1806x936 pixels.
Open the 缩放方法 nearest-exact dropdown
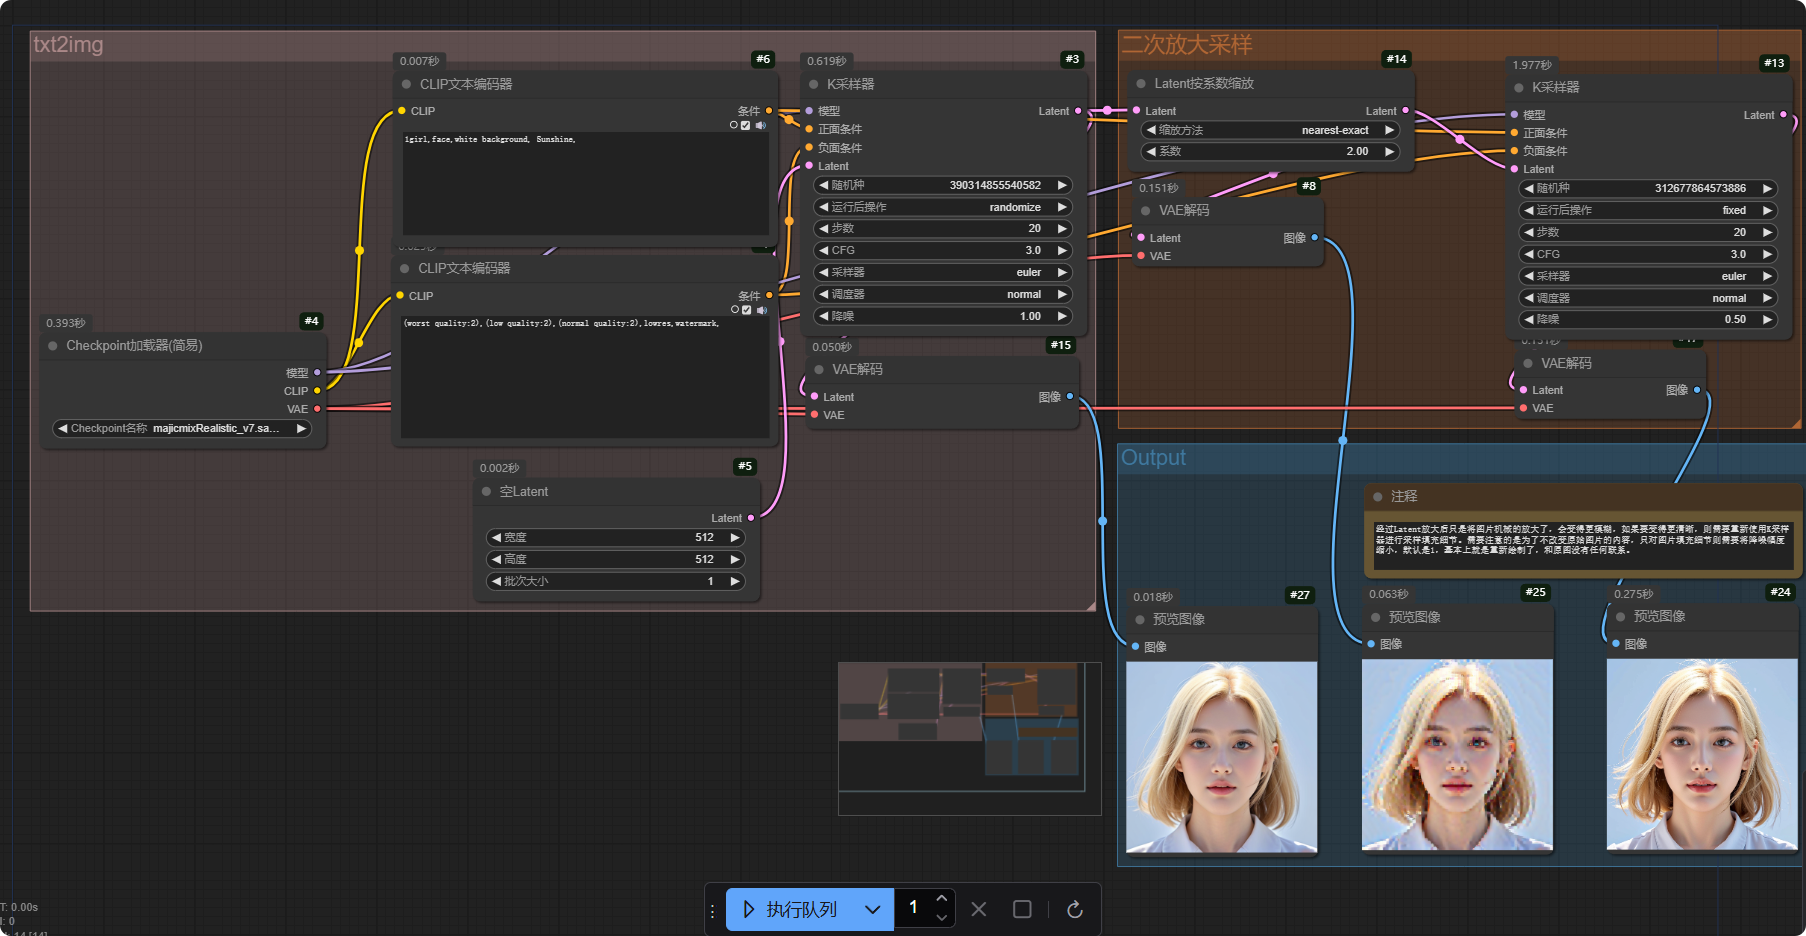point(1270,130)
